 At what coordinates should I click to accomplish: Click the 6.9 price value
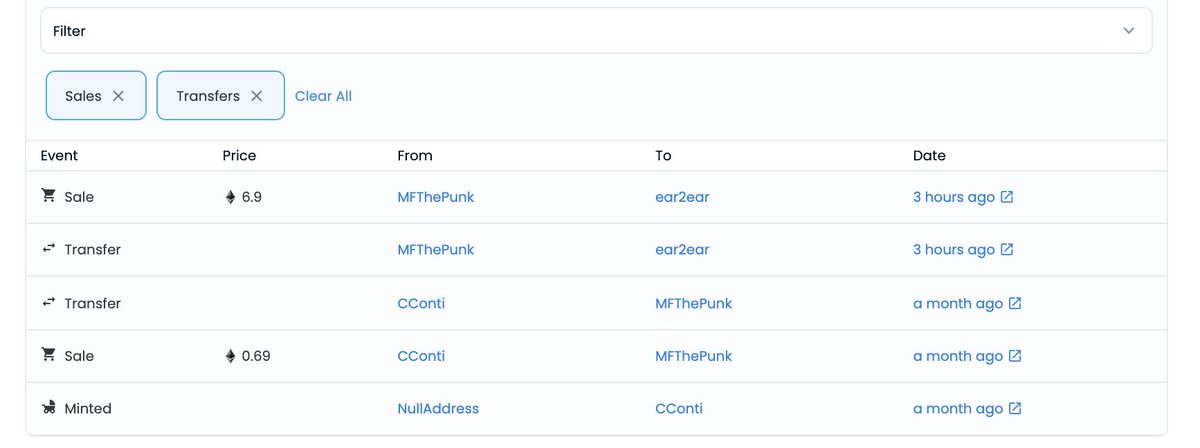click(x=252, y=197)
